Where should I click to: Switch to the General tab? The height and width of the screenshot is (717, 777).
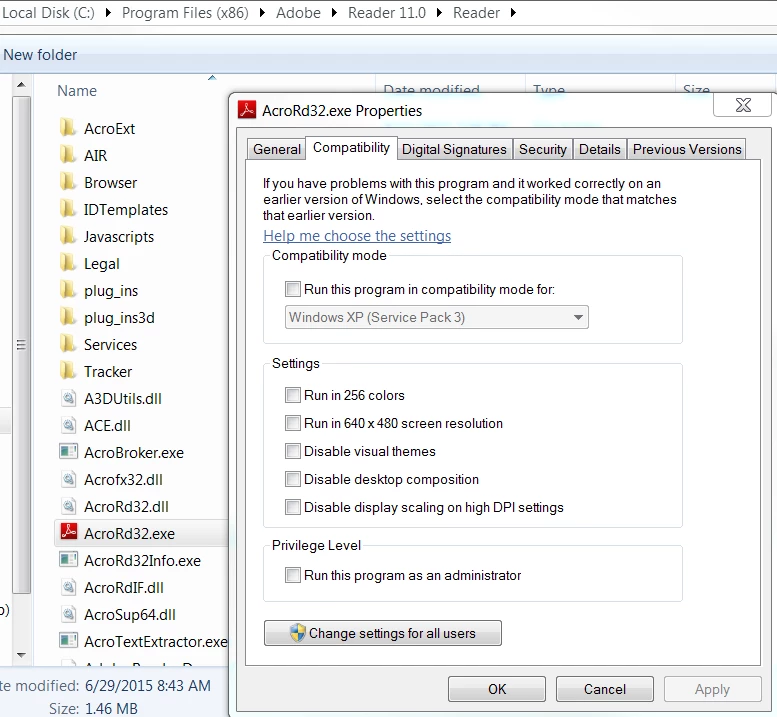277,149
